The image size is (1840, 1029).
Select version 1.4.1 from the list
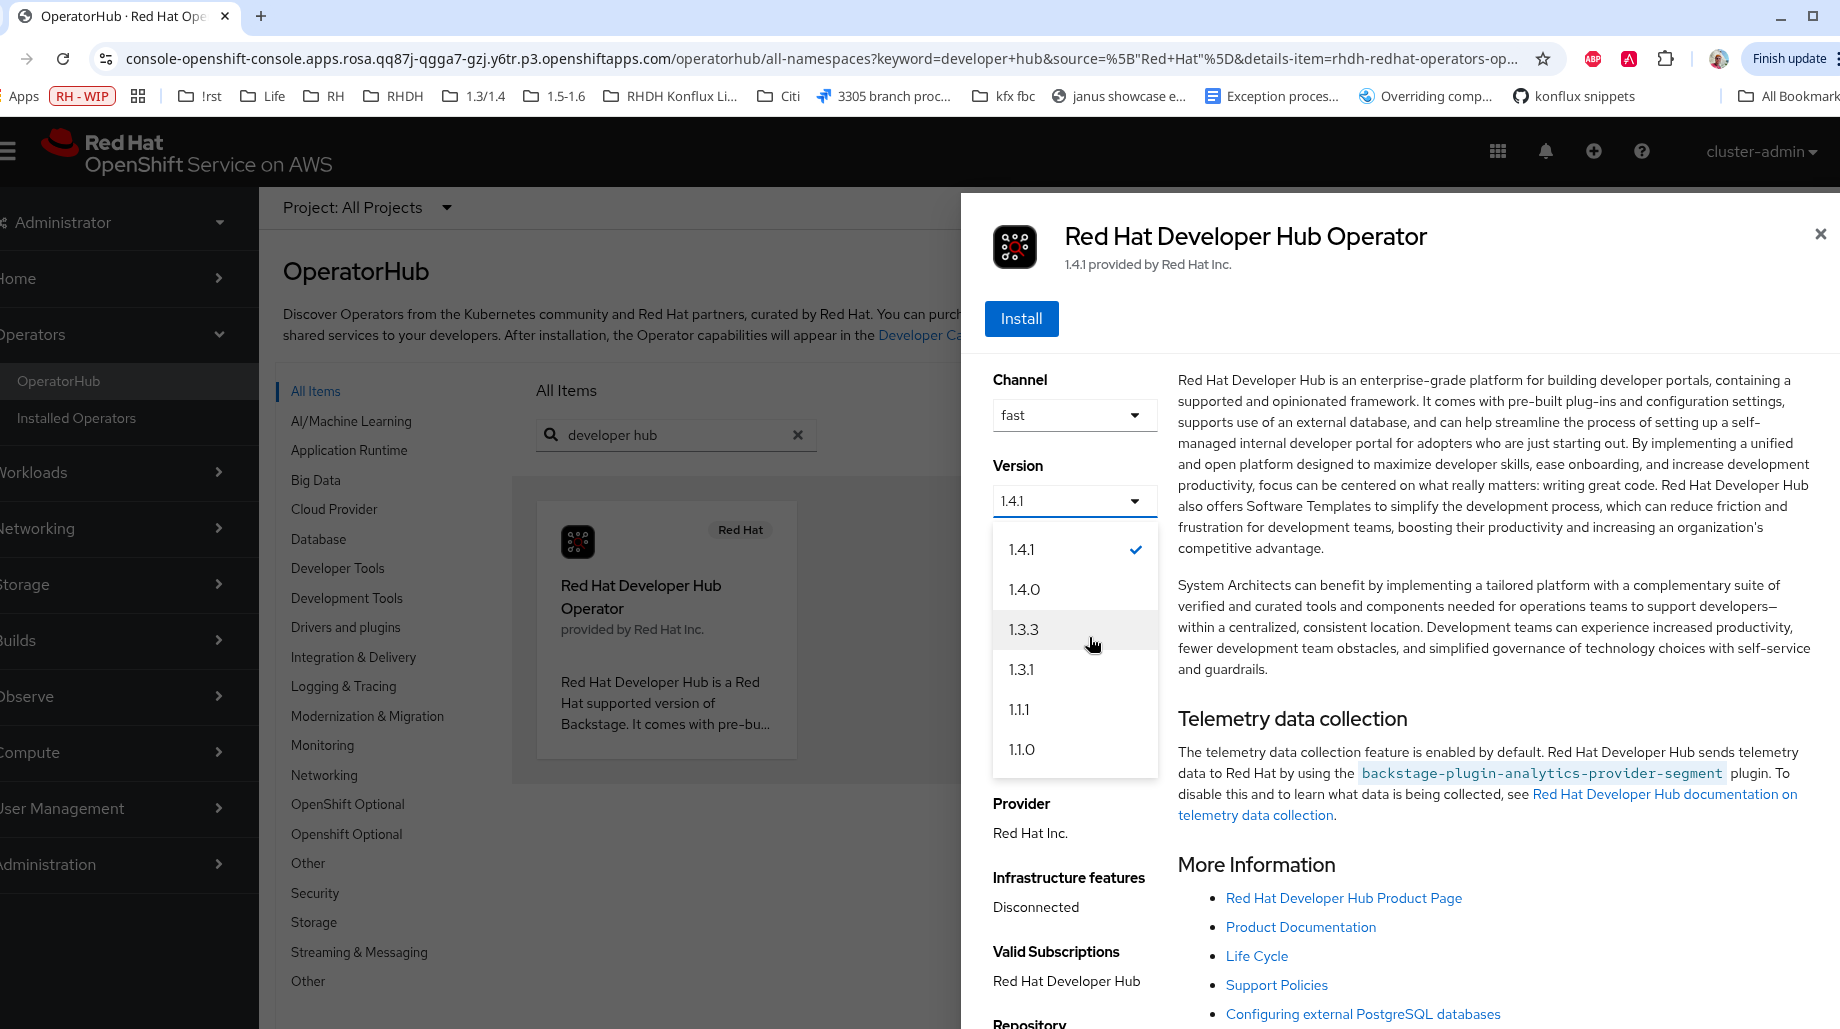pyautogui.click(x=1075, y=549)
